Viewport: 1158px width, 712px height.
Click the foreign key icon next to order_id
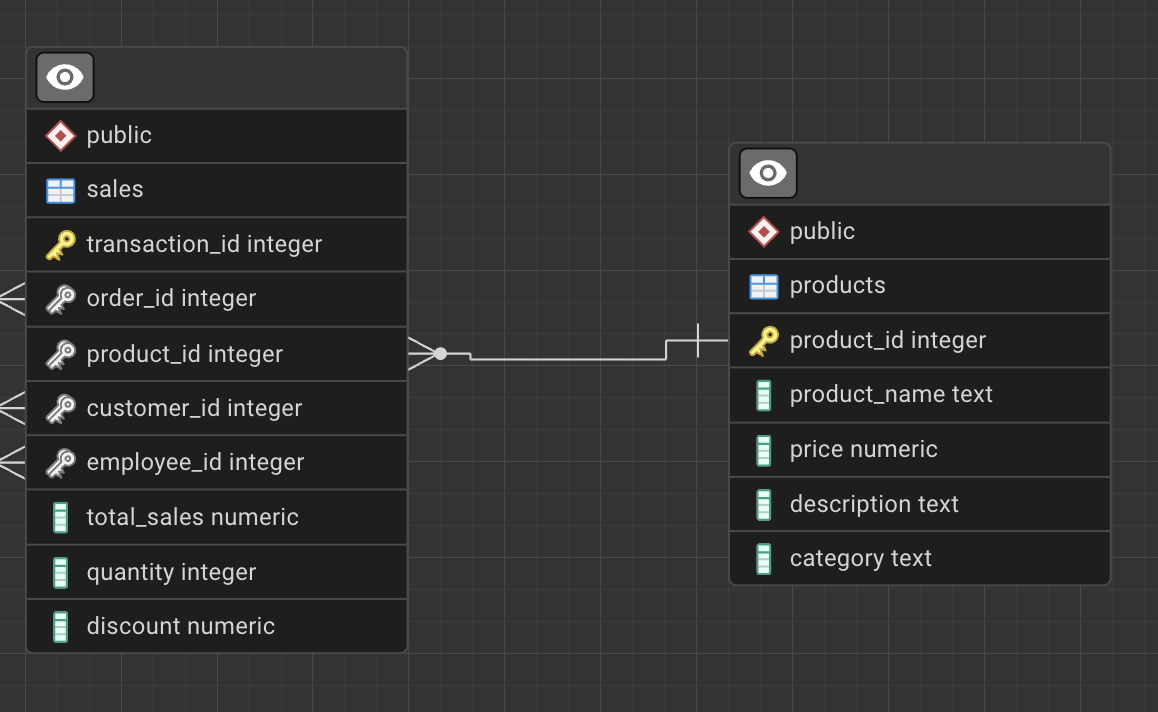click(x=61, y=299)
